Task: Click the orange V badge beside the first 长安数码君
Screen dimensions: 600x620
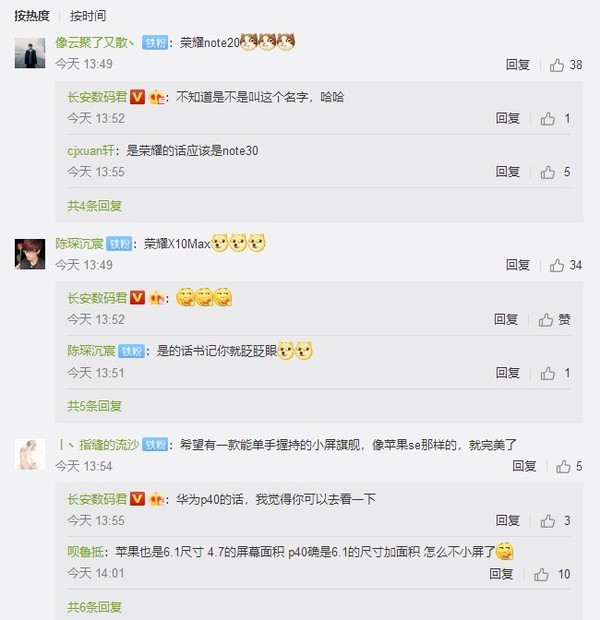Action: pos(137,97)
